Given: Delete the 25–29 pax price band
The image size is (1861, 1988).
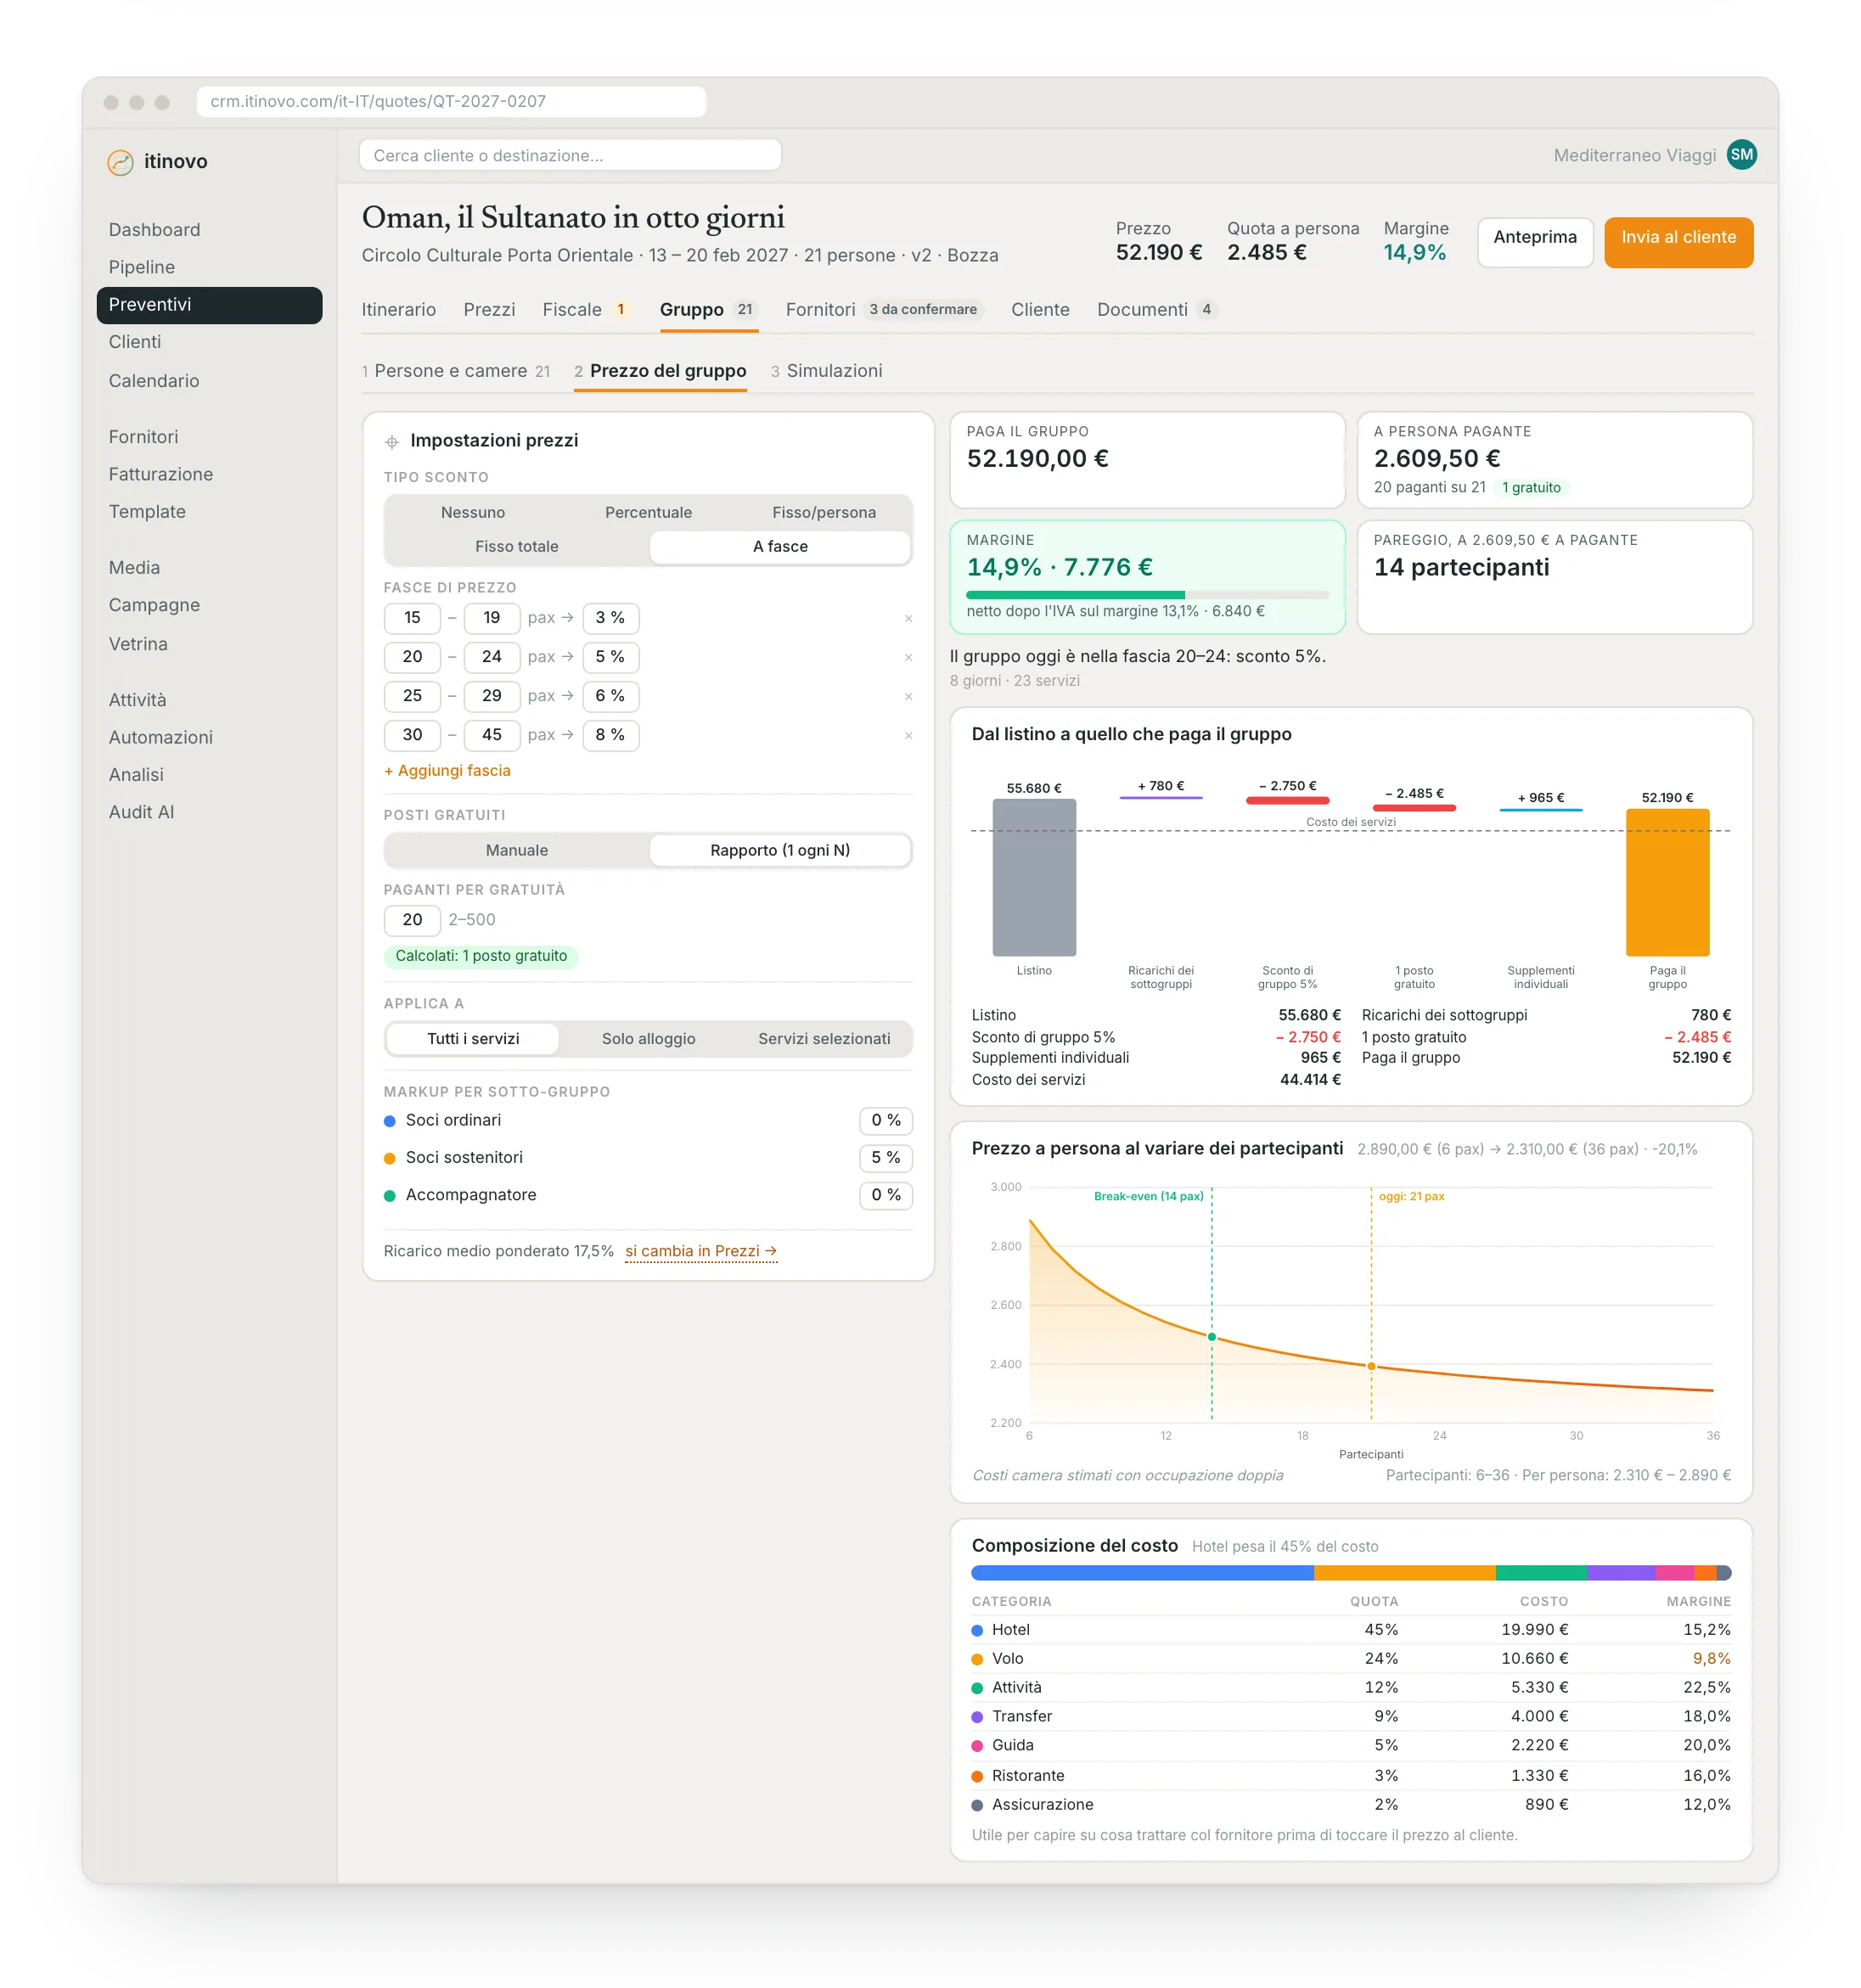Looking at the screenshot, I should pos(908,697).
